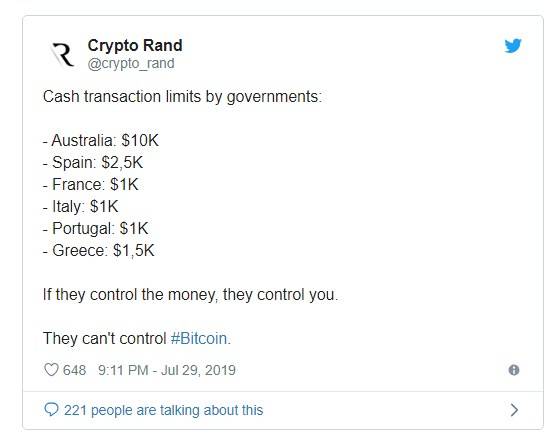Open the 9:11 PM - Jul 29, 2019 timestamp

tap(167, 370)
